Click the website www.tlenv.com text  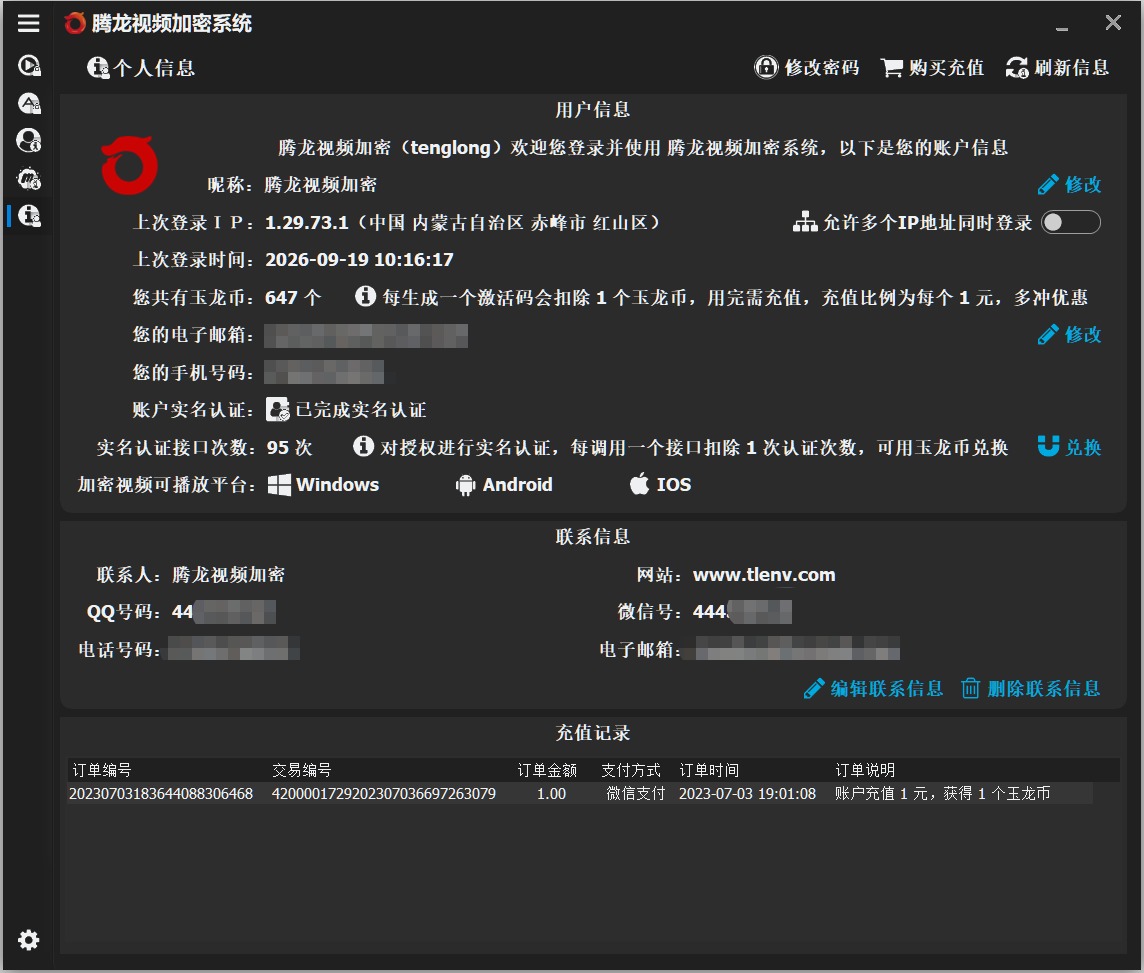764,575
